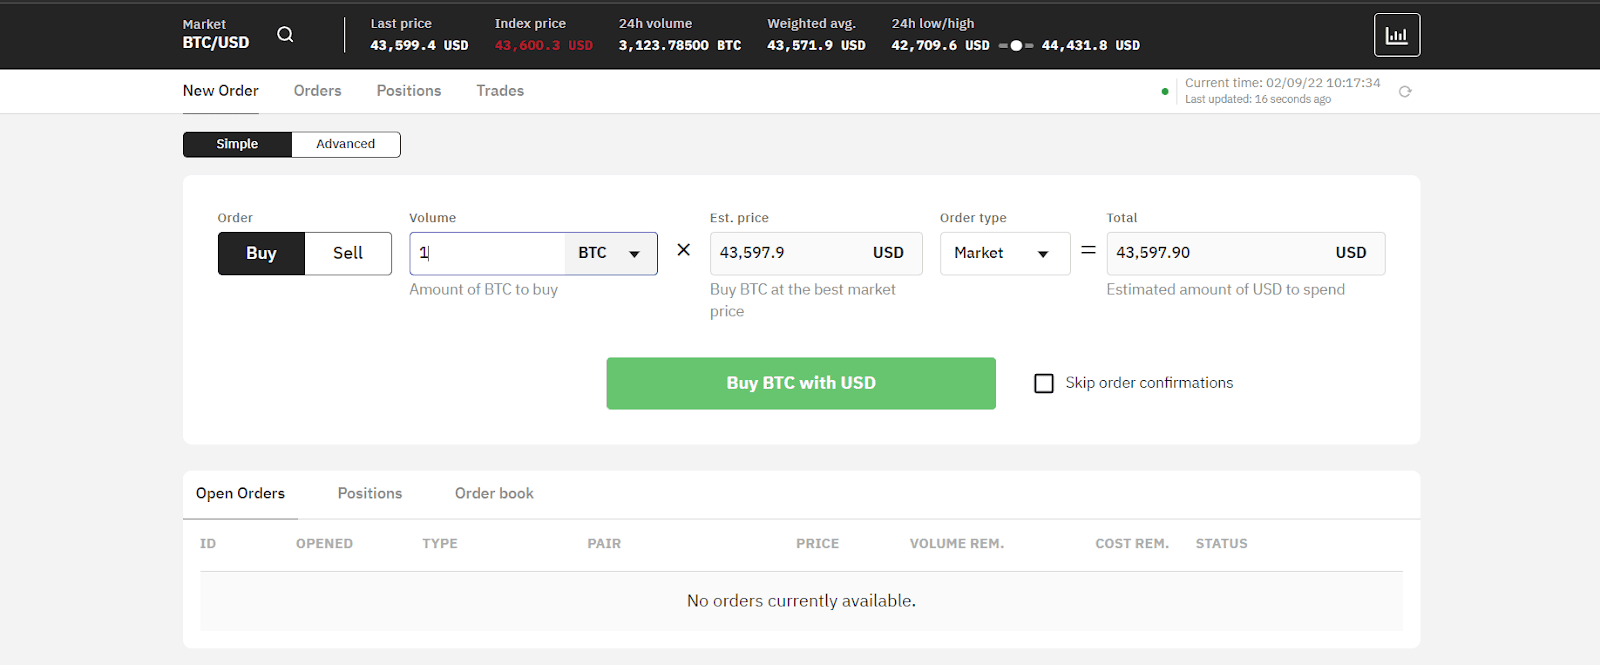The width and height of the screenshot is (1600, 665).
Task: Switch order side to Sell
Action: [348, 254]
